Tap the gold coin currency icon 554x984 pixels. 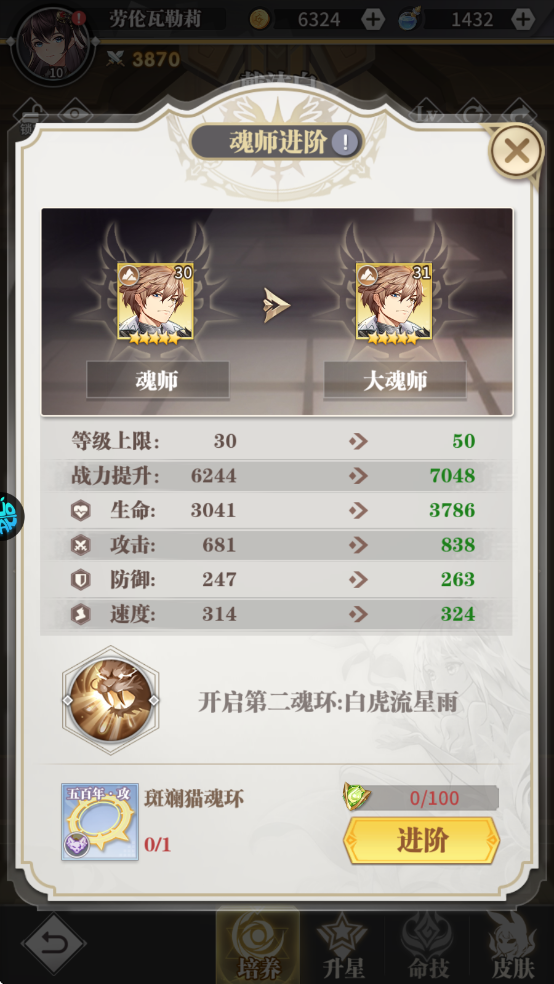point(260,19)
